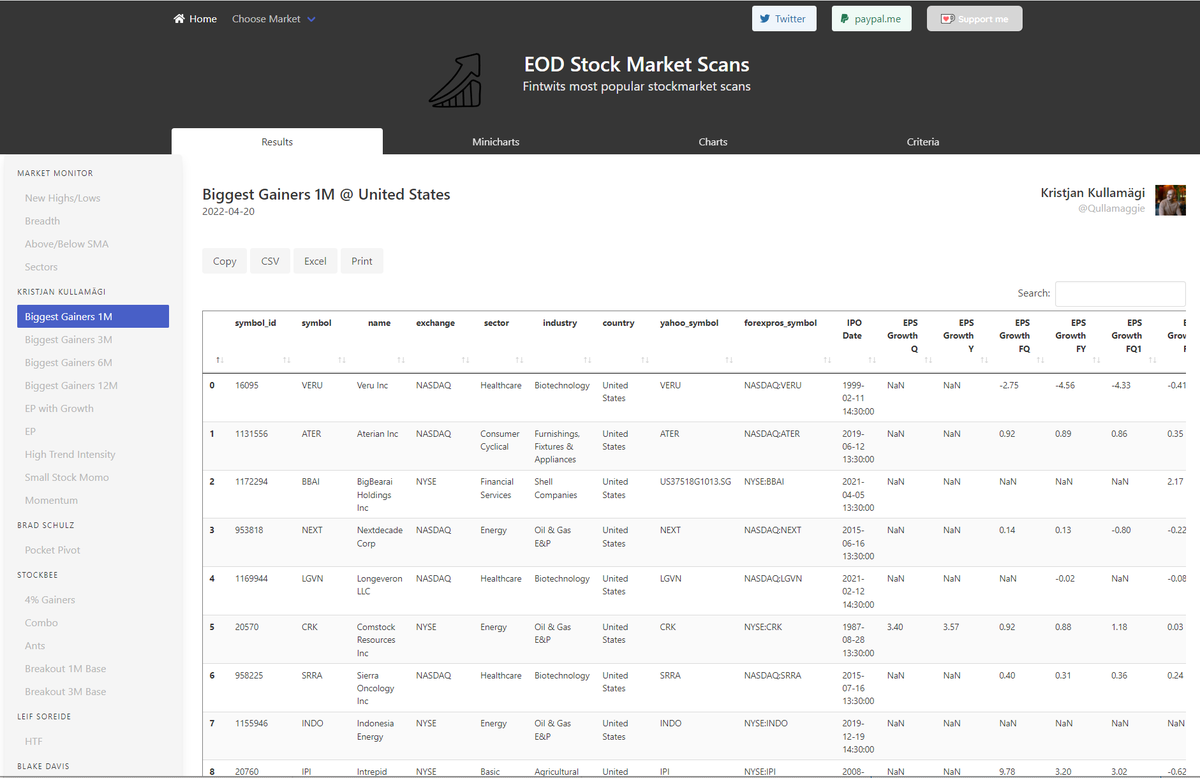Click Kristjan Kullamägi profile avatar
This screenshot has height=778, width=1200.
click(x=1170, y=200)
